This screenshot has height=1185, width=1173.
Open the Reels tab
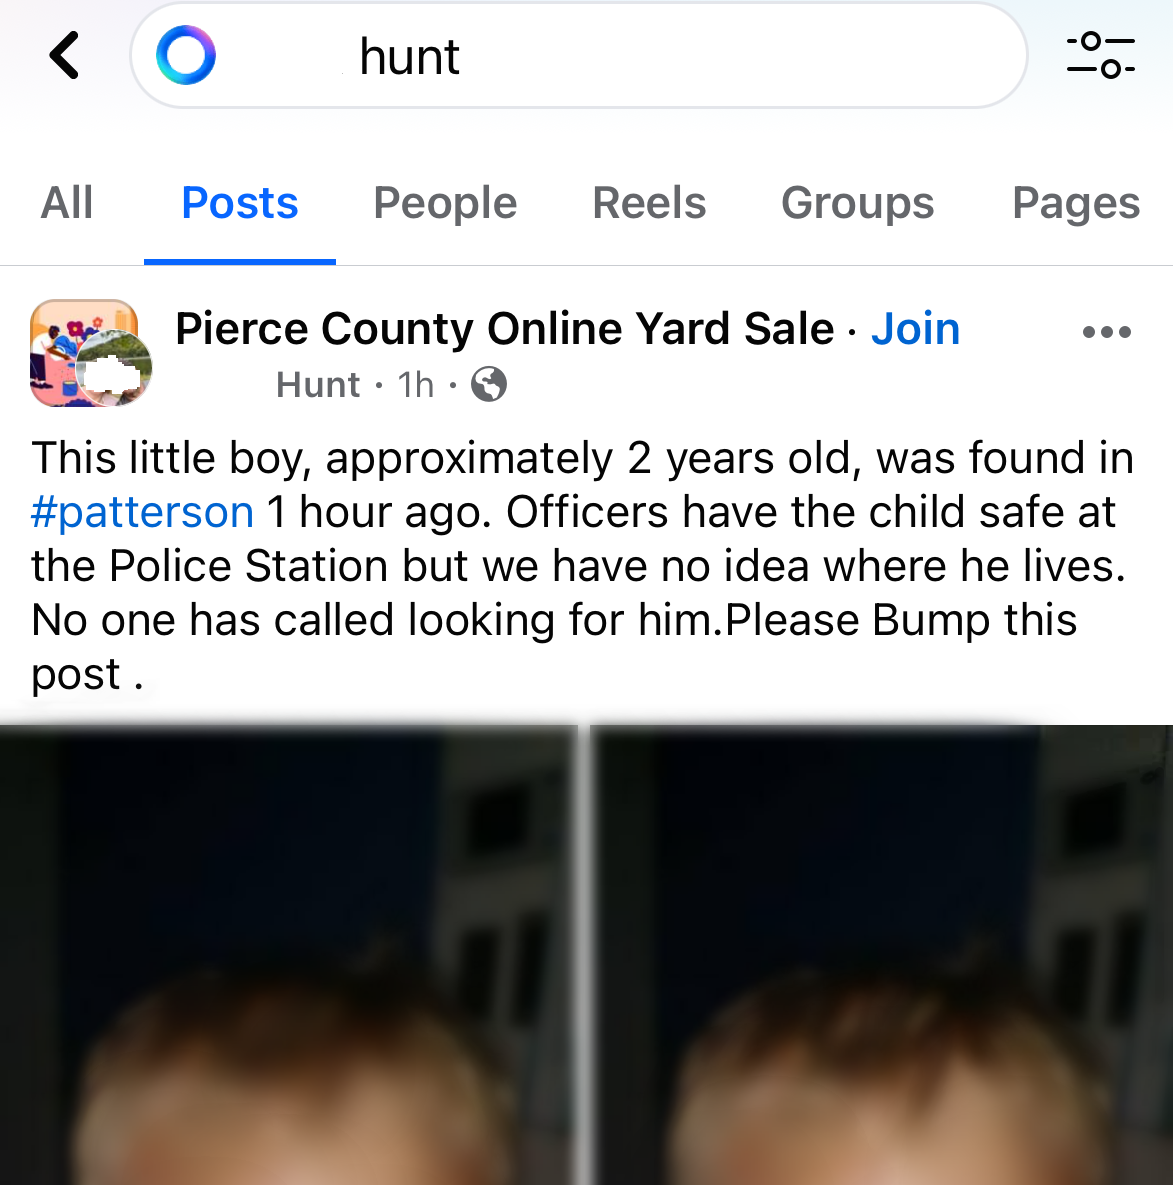pos(649,203)
